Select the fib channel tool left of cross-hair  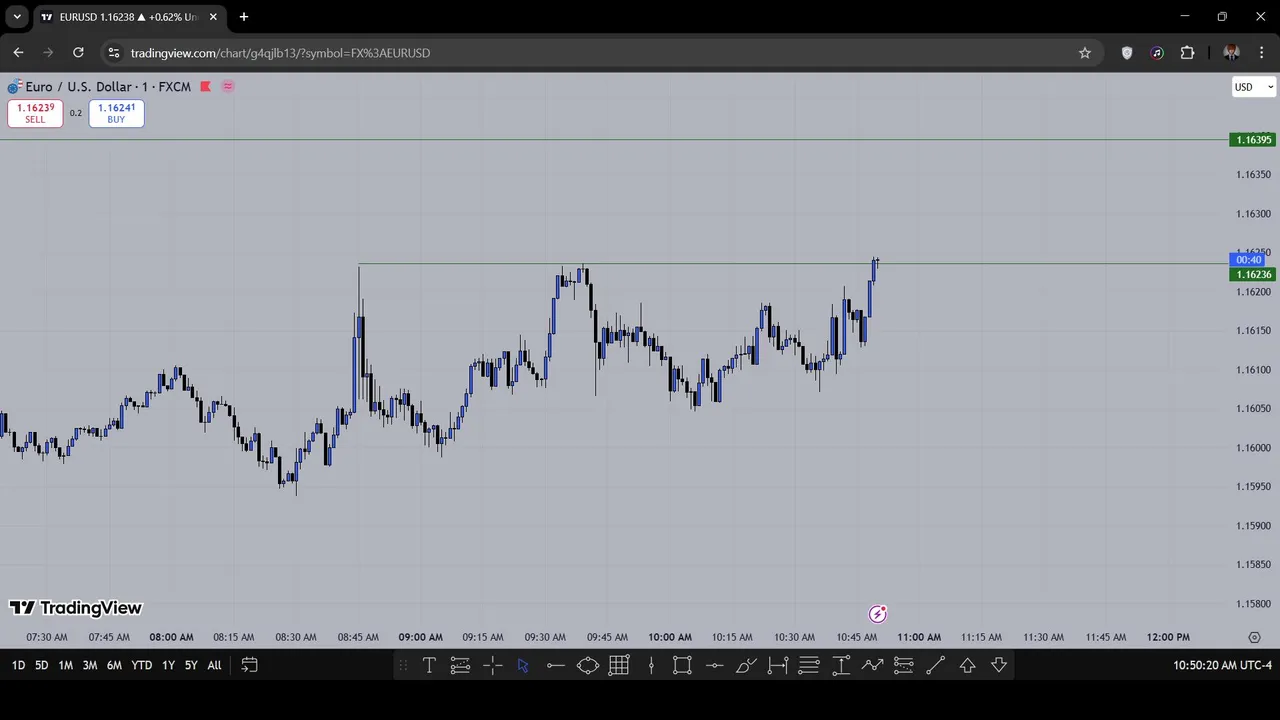click(460, 665)
